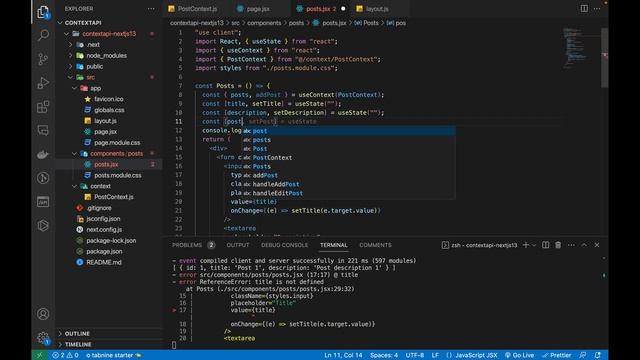Screen dimensions: 640x360
Task: Add a new terminal with the plus icon
Action: click(526, 245)
